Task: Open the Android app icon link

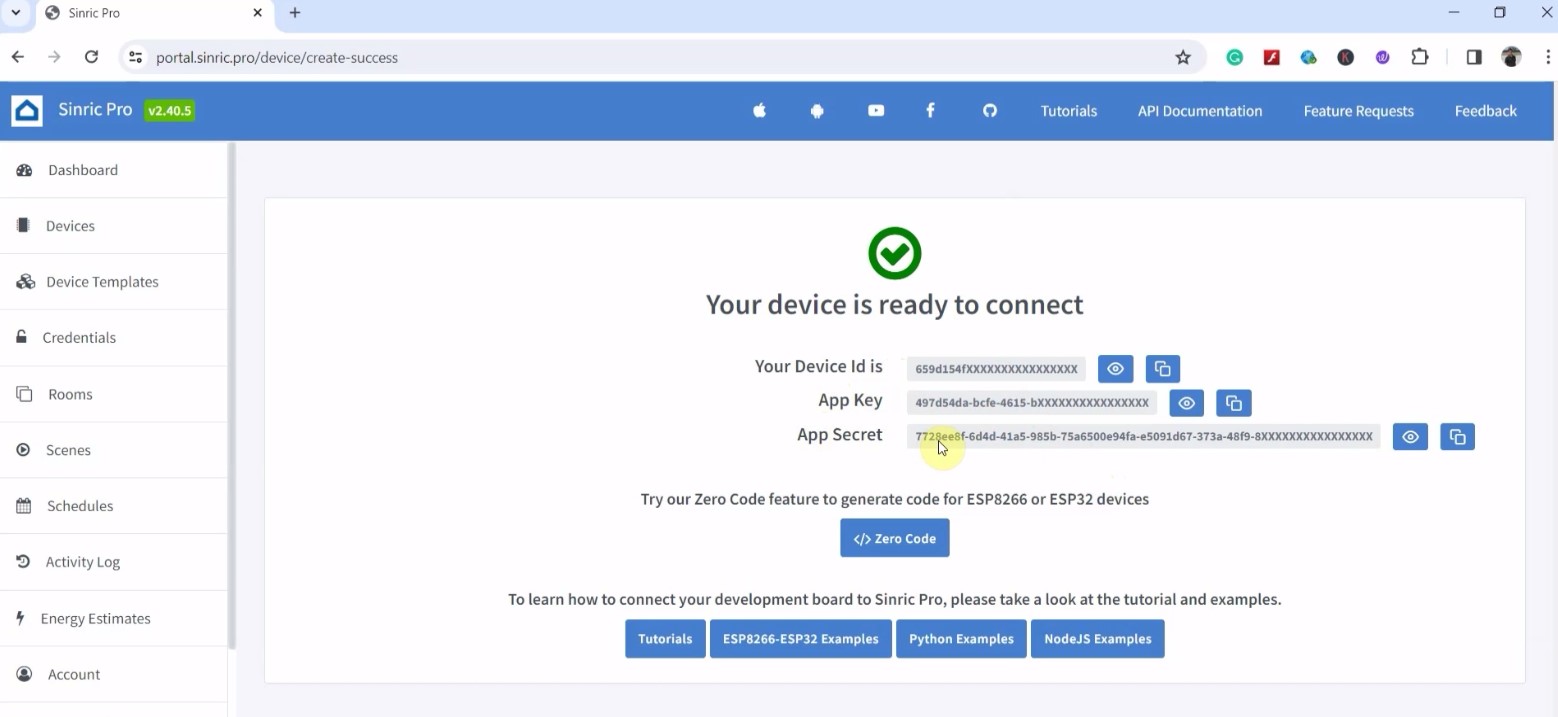Action: coord(817,111)
